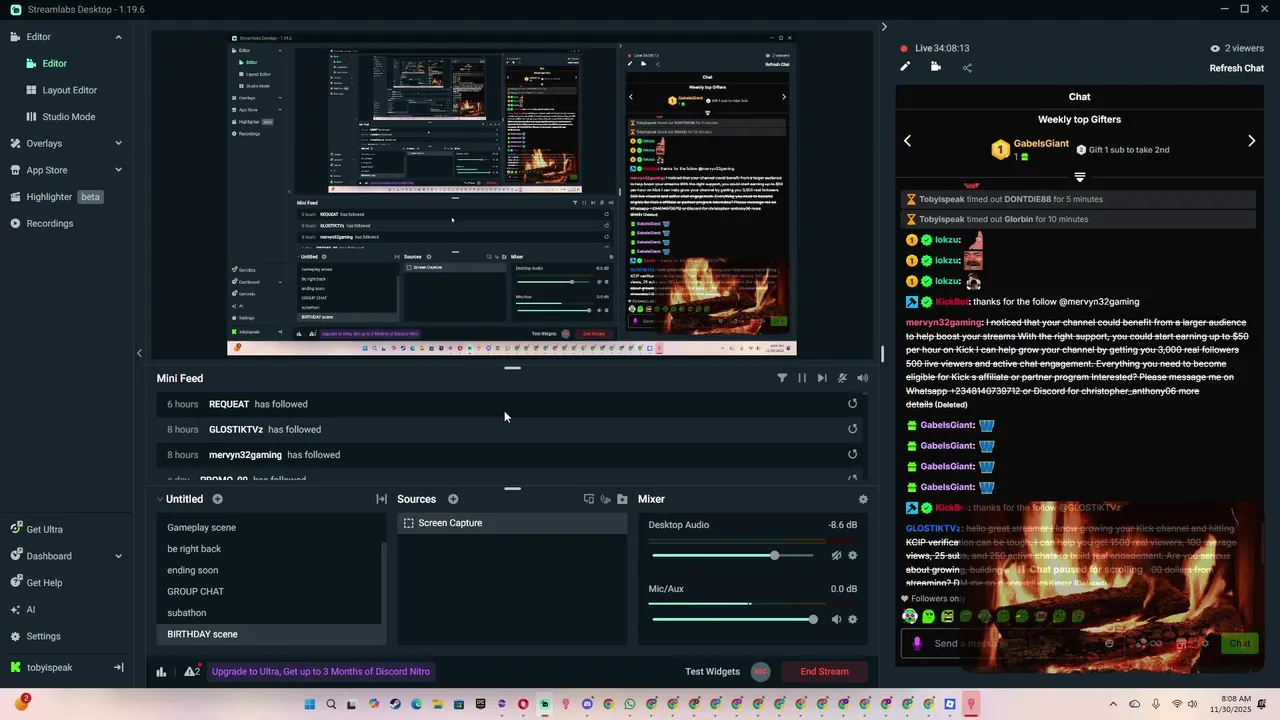Adjust the Desktop Audio volume slider
The height and width of the screenshot is (720, 1280).
(734, 555)
